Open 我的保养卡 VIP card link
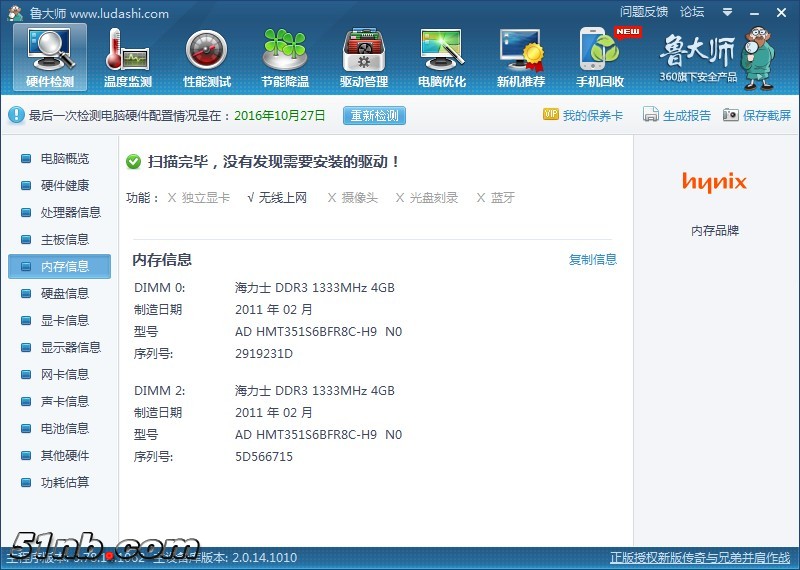The height and width of the screenshot is (570, 800). (x=583, y=116)
